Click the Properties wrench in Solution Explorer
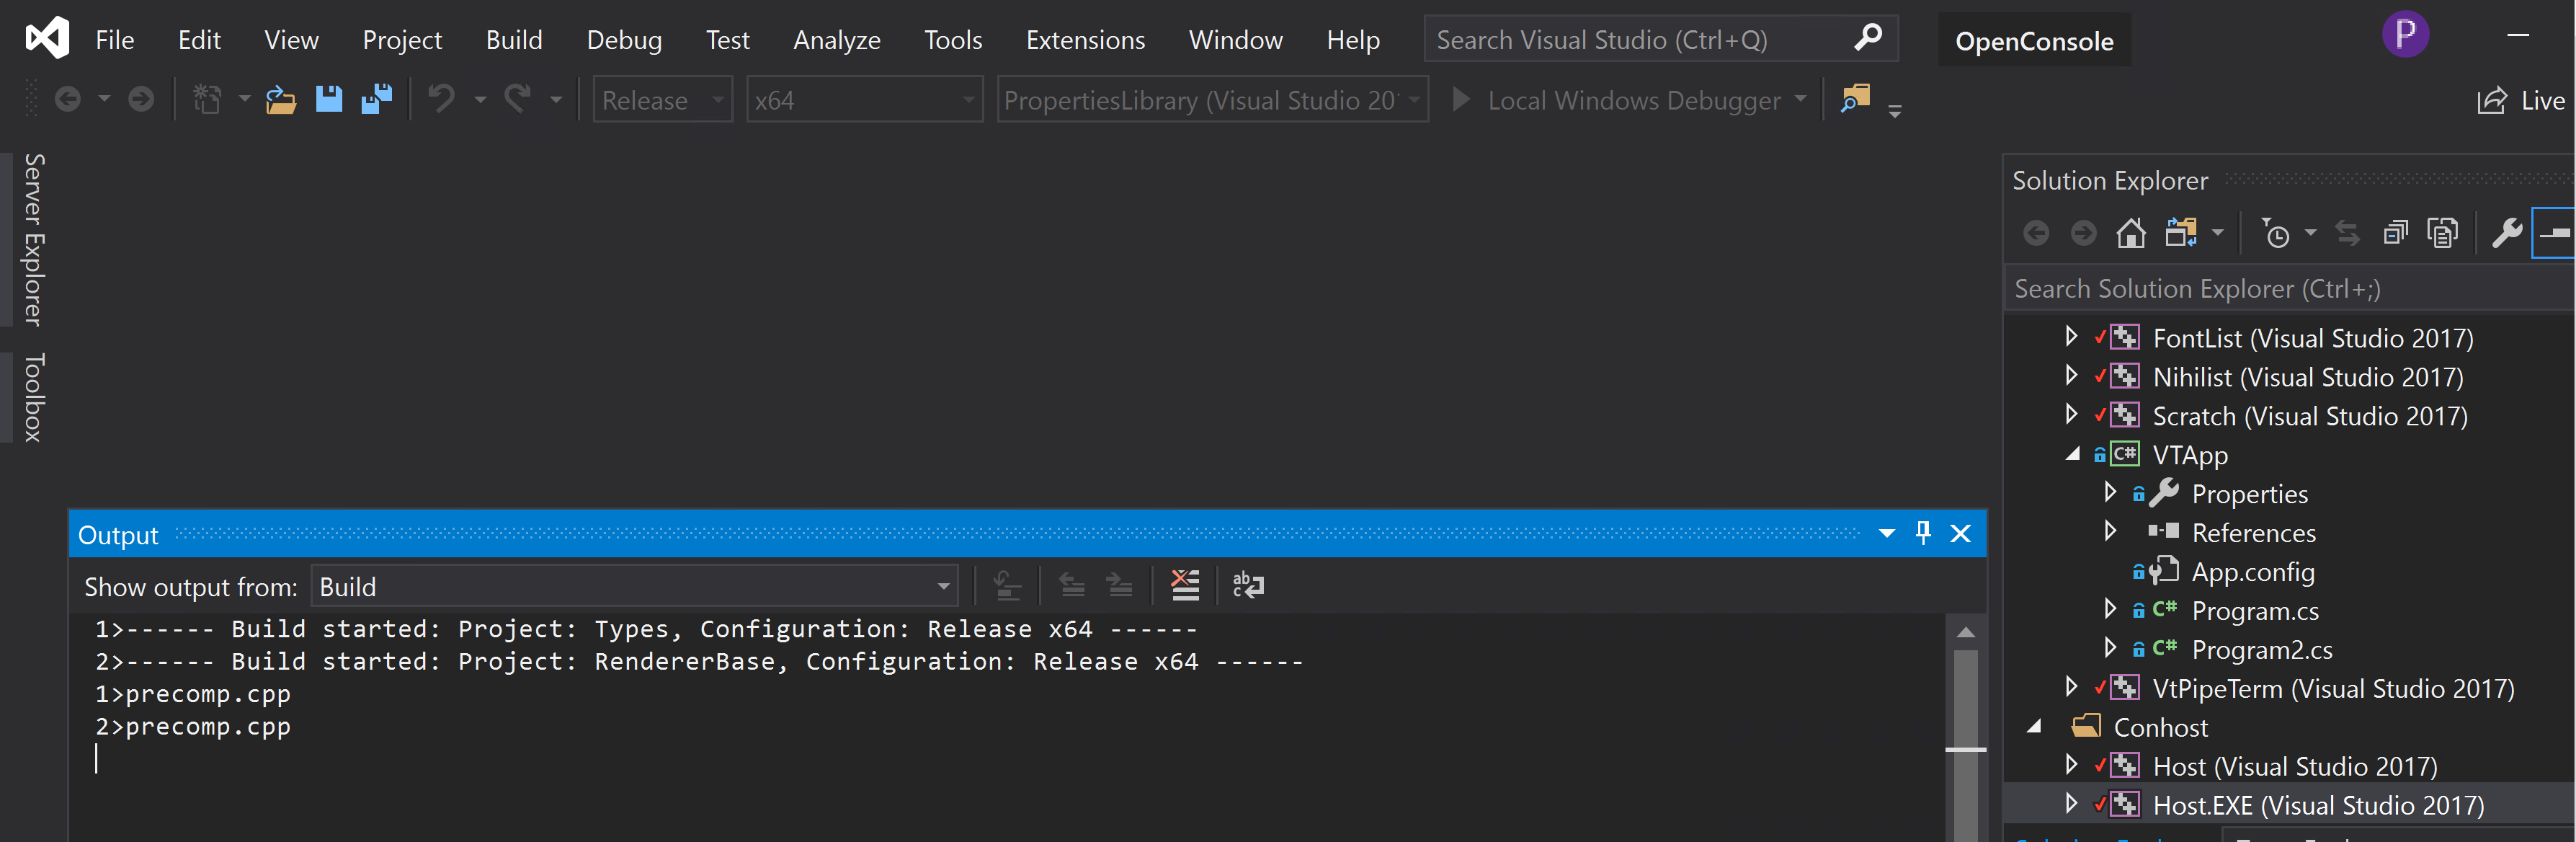Screen dimensions: 2576x842 pos(2508,233)
